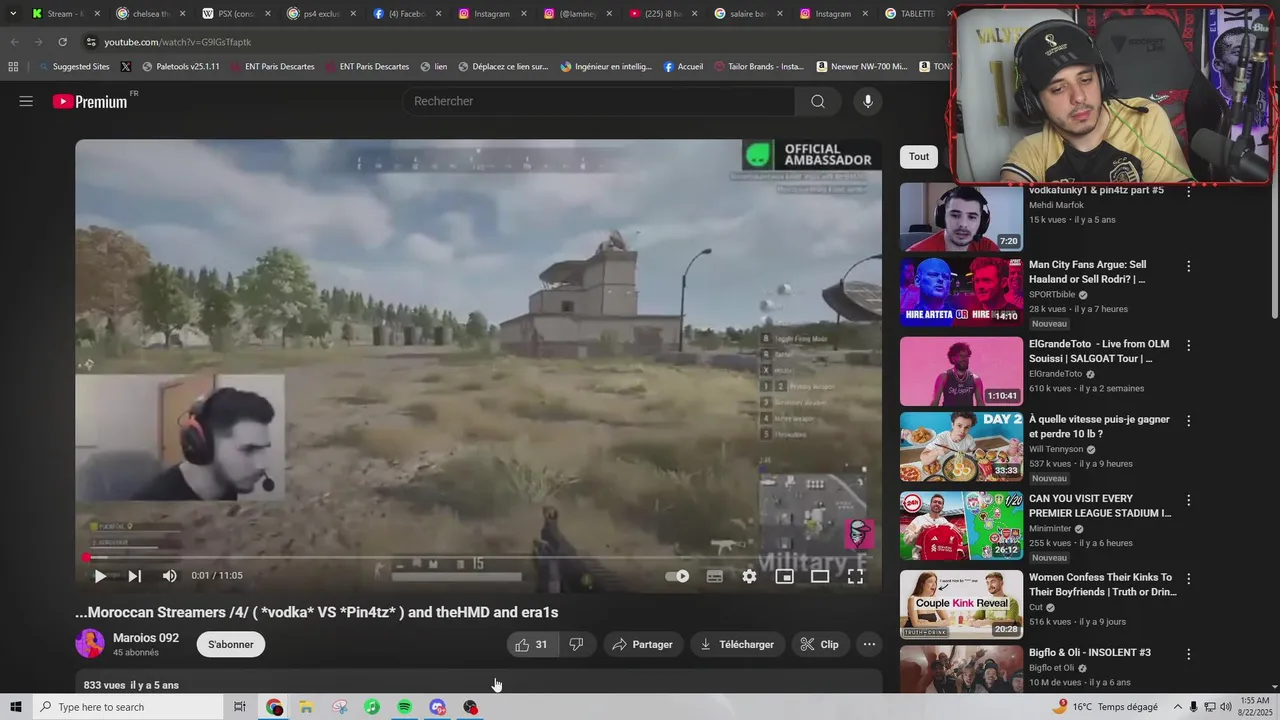The image size is (1280, 720).
Task: Mute the video volume
Action: coord(169,576)
